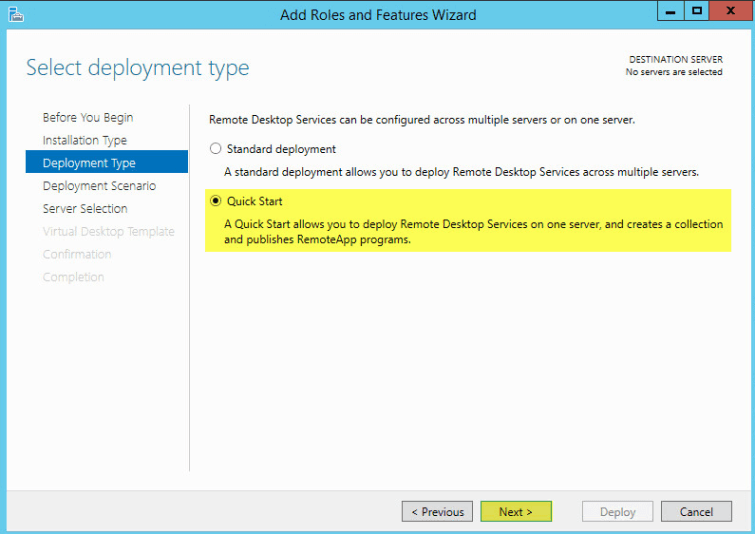Go to the Before You Begin step

pyautogui.click(x=88, y=118)
